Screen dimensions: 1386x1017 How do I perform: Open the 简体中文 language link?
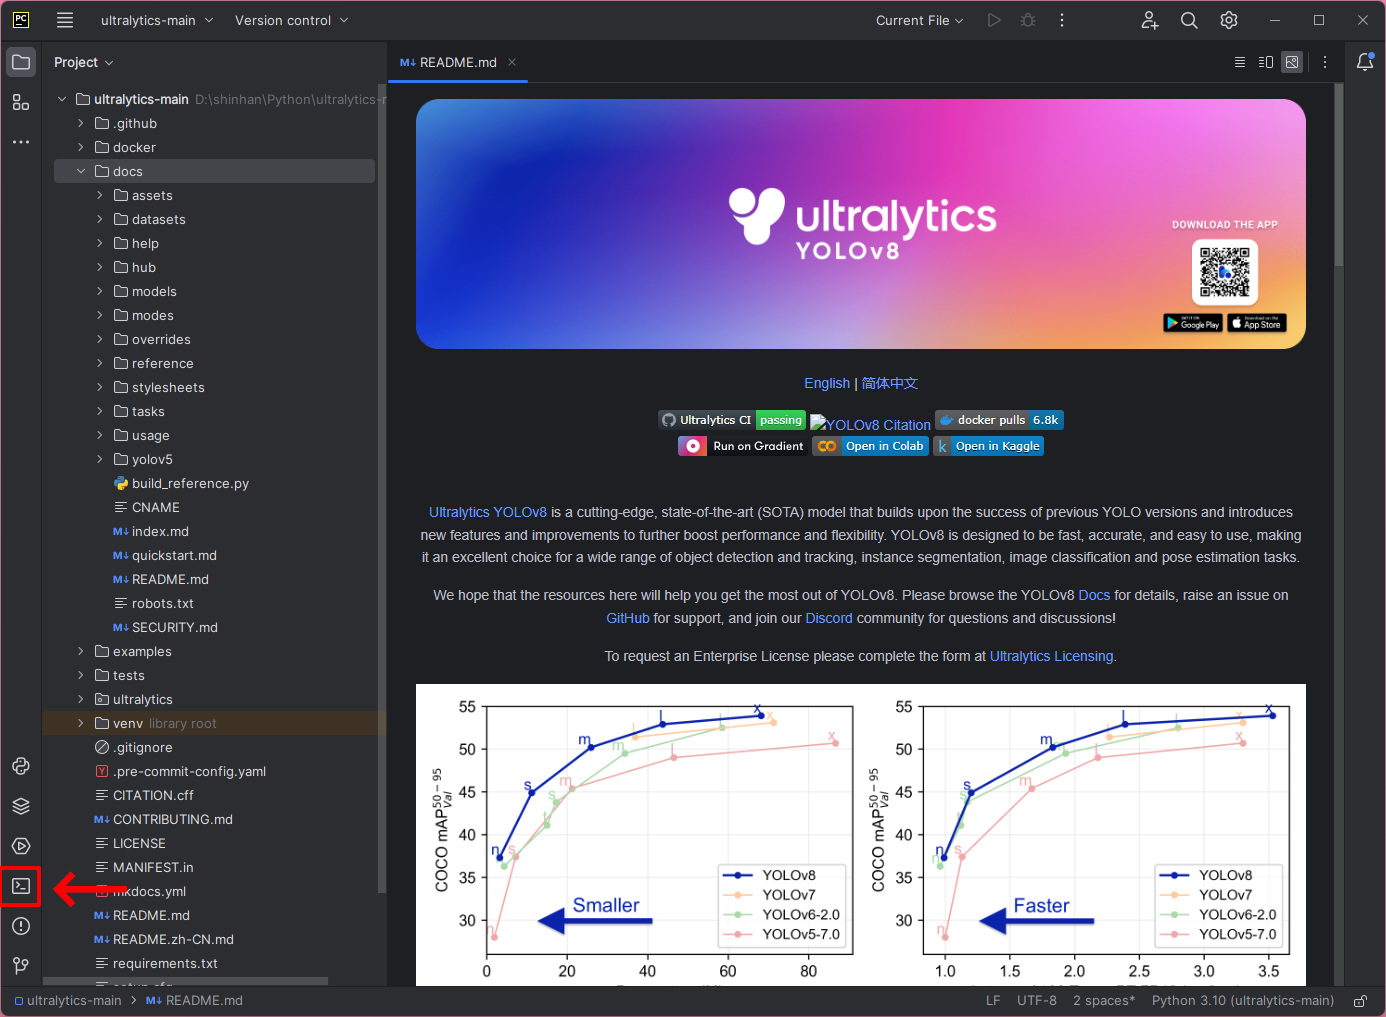[x=890, y=383]
